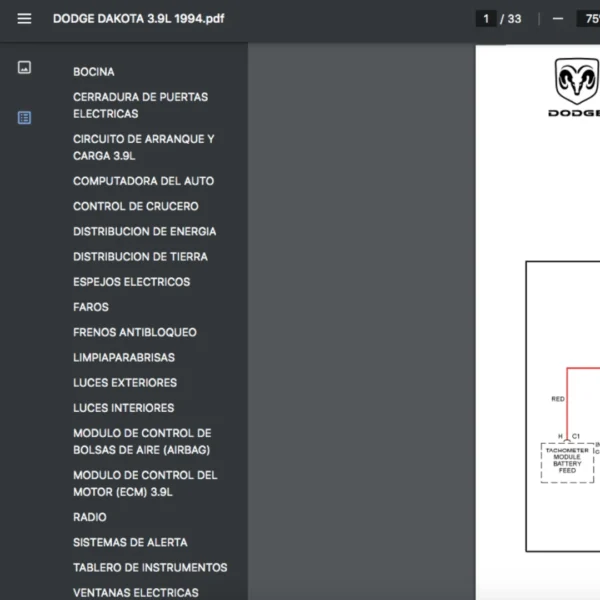This screenshot has width=600, height=600.
Task: Open LUCES EXTERIORES bookmark
Action: pos(125,383)
